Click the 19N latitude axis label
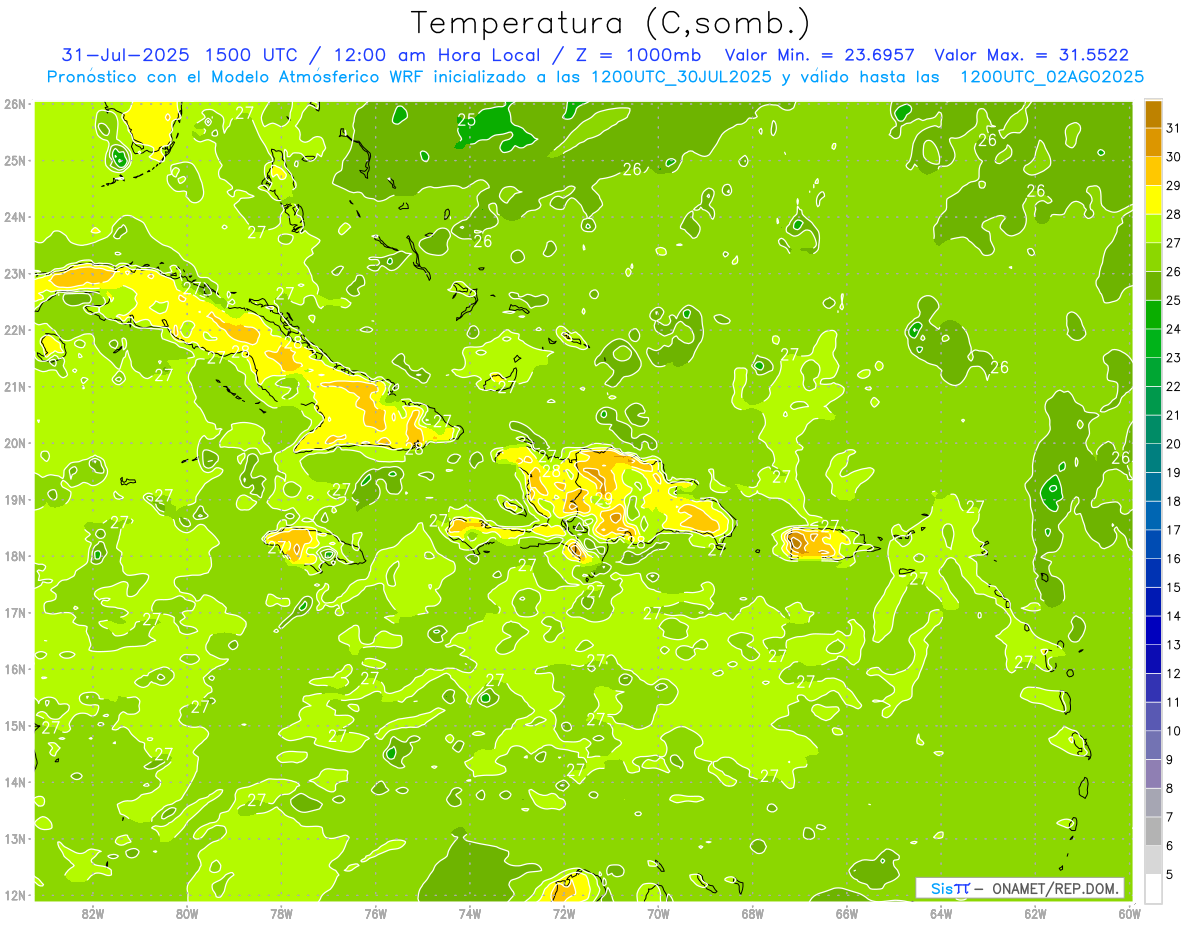 click(x=14, y=499)
